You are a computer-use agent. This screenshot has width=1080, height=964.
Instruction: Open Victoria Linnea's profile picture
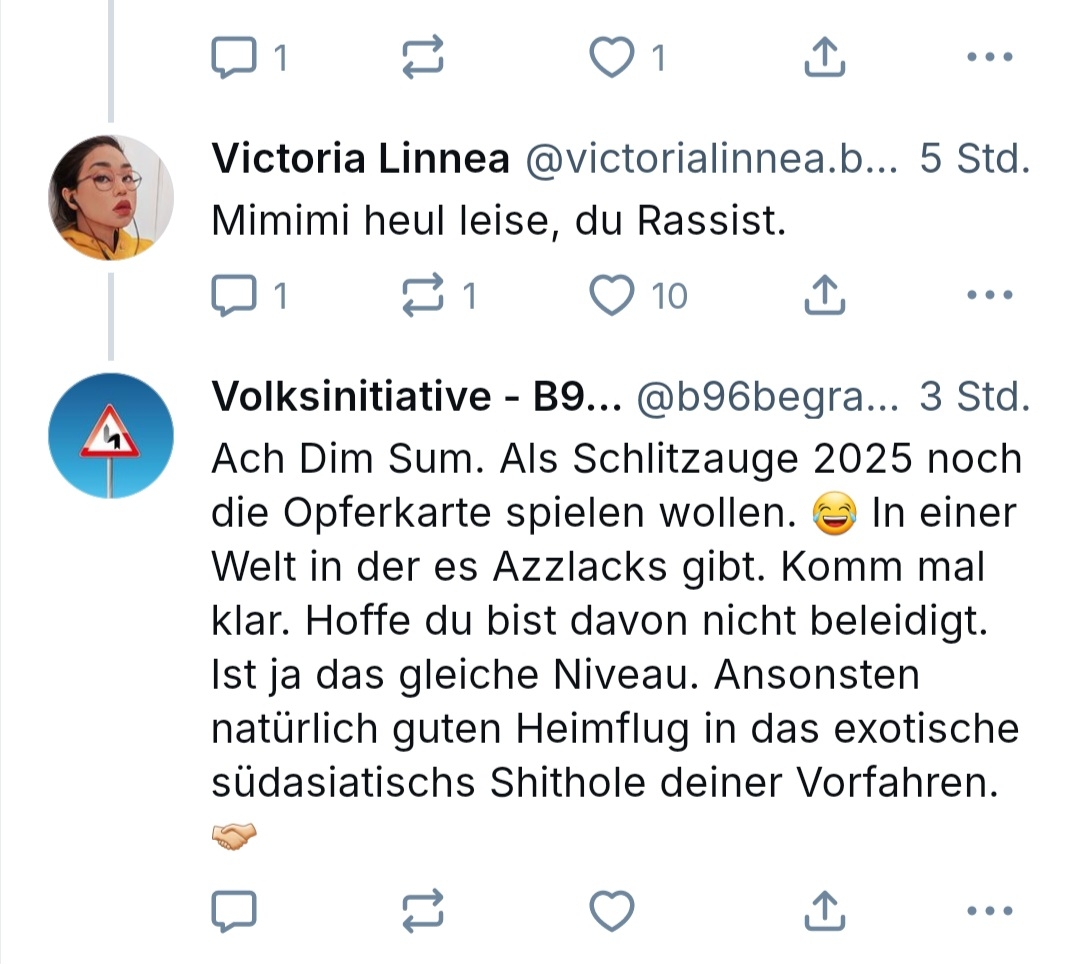coord(111,197)
